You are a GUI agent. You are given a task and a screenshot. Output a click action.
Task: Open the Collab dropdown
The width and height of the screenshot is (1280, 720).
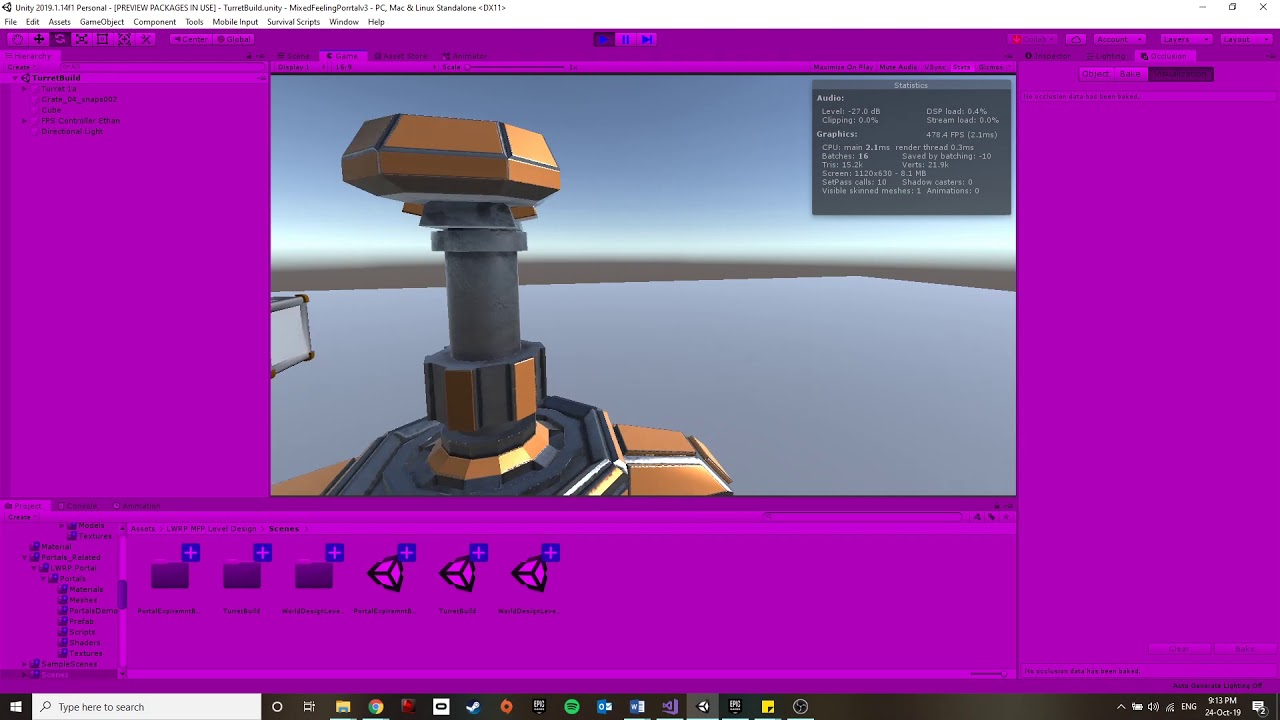(x=1033, y=39)
